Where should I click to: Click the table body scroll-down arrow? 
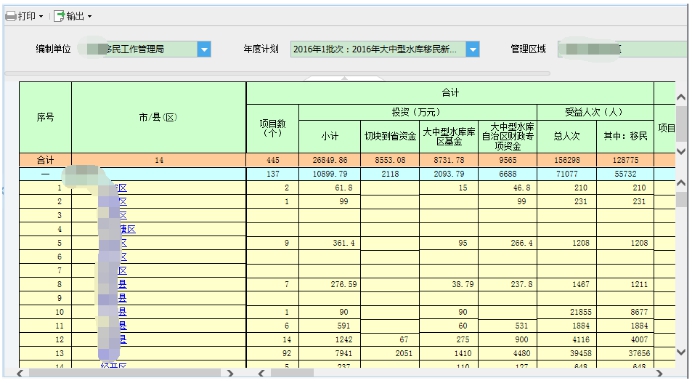[681, 352]
